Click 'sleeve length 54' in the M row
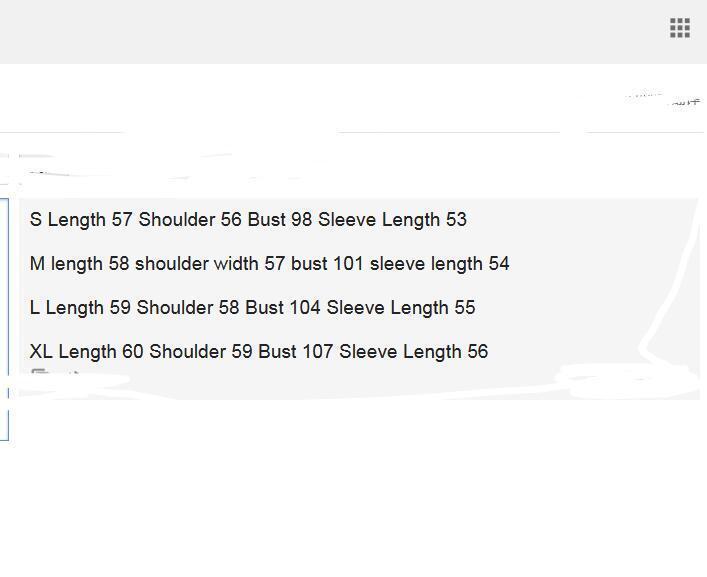The height and width of the screenshot is (577, 707). pos(440,264)
